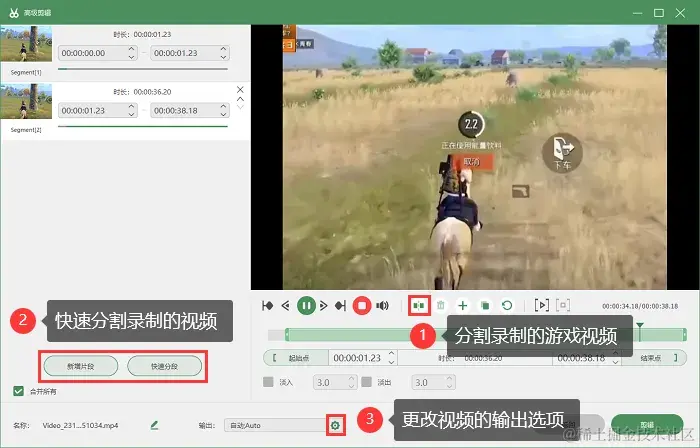Select the Segment[1] thumbnail

point(26,43)
